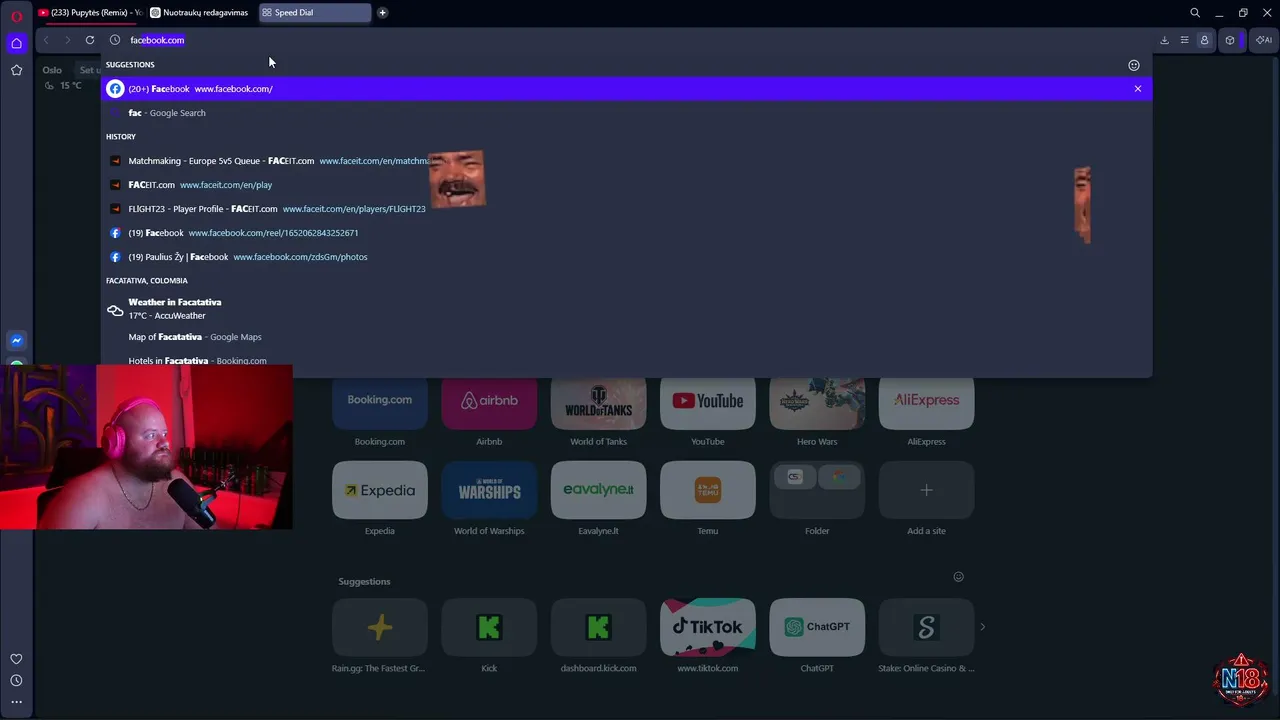Open the Matchmaking Europe 5v5 Queue history entry

[x=626, y=161]
